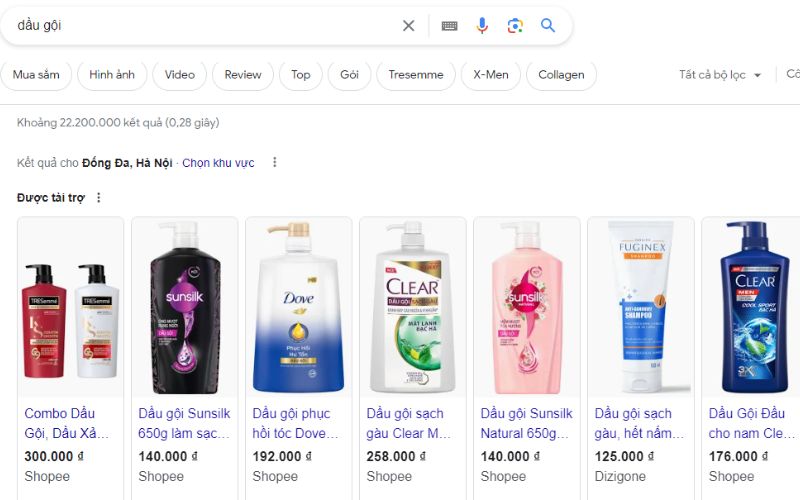Switch to the "Hình ảnh" results tab

[112, 75]
